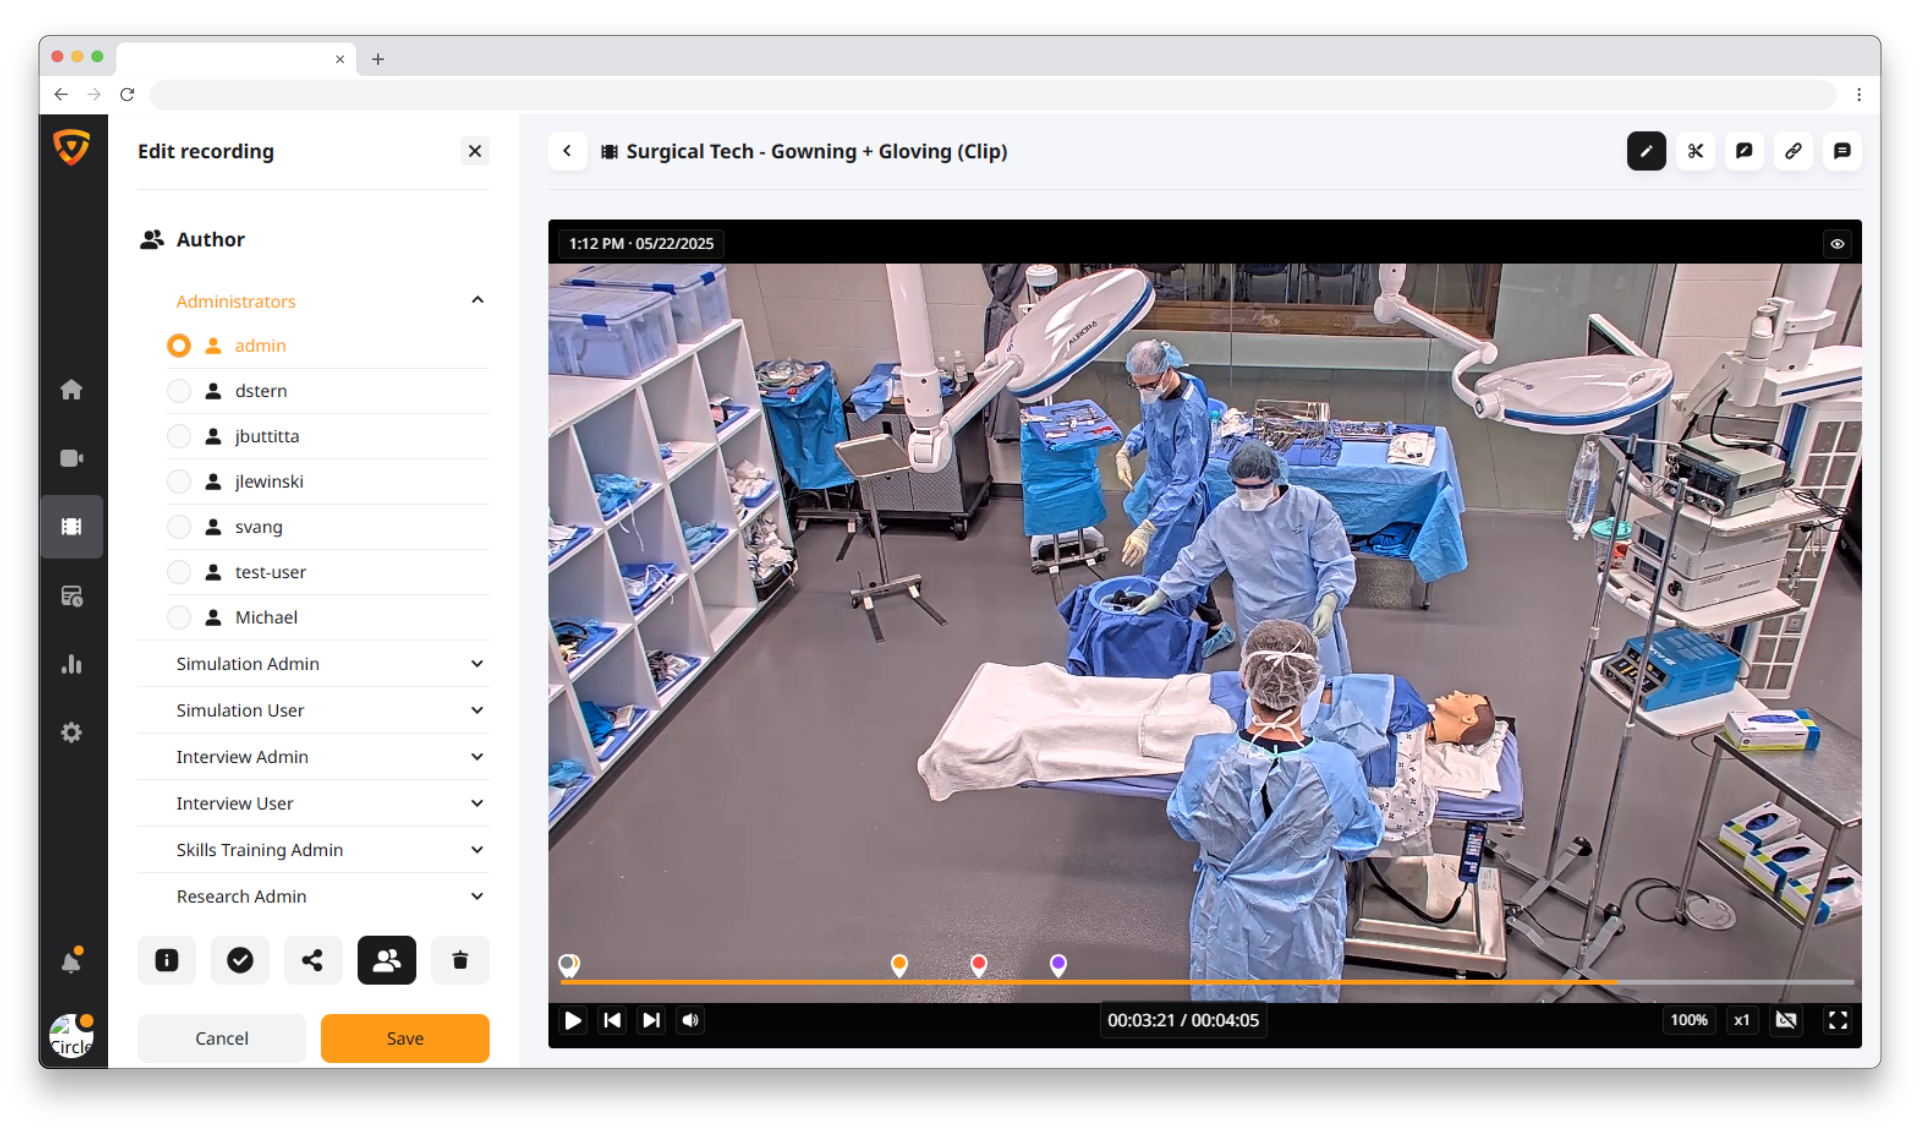Close the Edit recording panel

coord(475,151)
